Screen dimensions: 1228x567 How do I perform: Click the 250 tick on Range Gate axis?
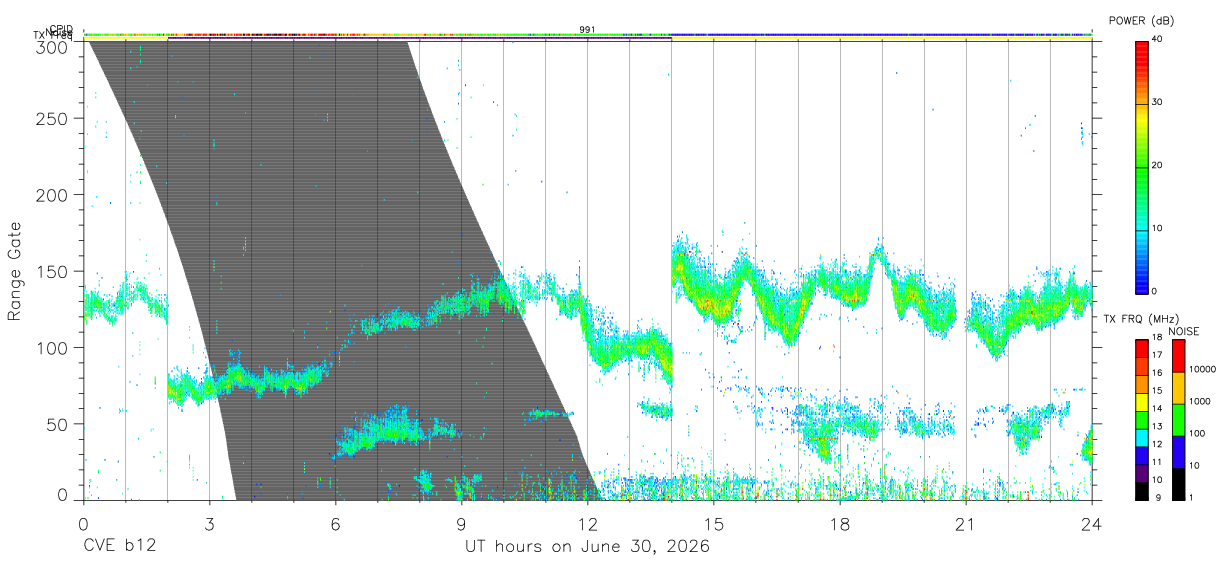coord(51,119)
